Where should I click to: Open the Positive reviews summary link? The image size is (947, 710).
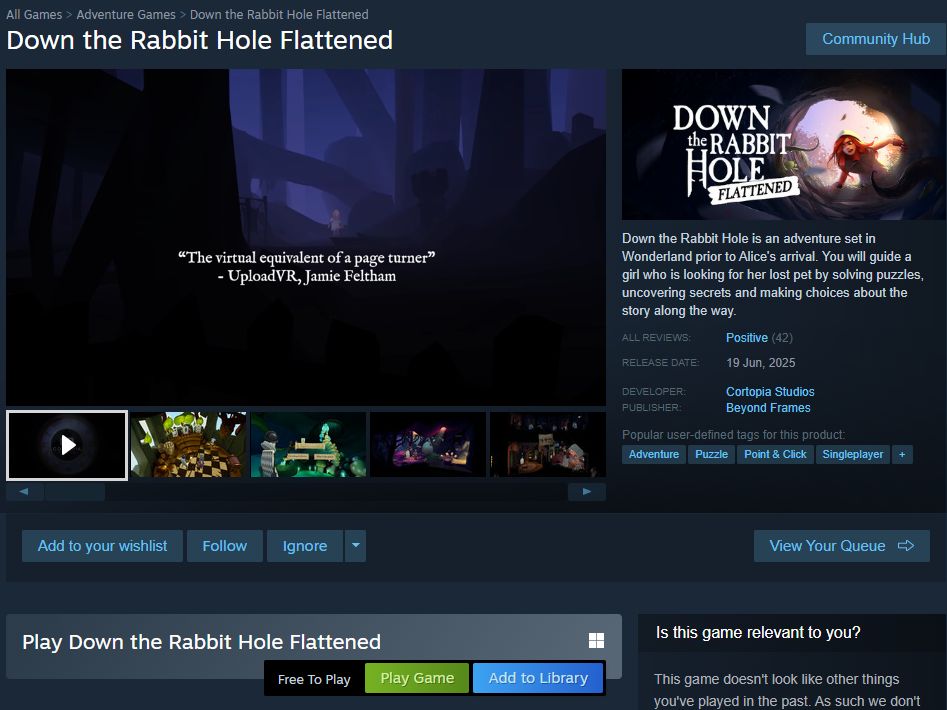click(x=746, y=337)
